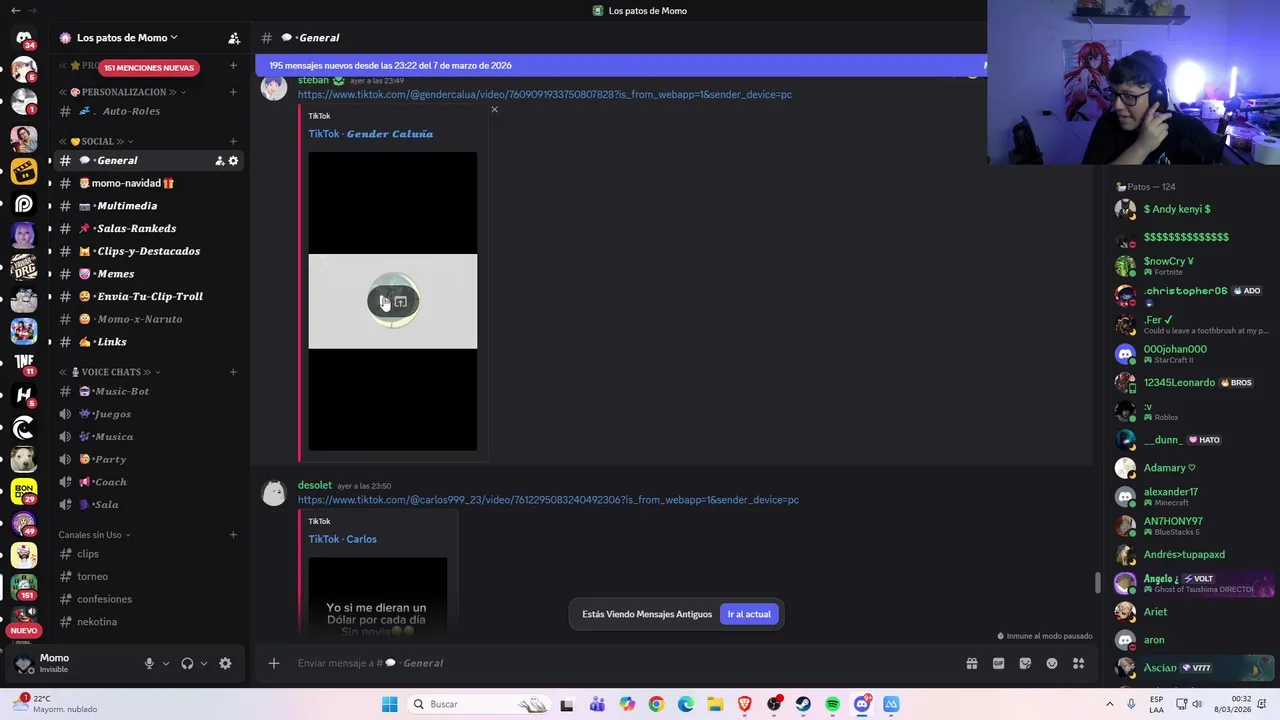Open channel settings gear for General
The image size is (1280, 720).
coord(234,161)
